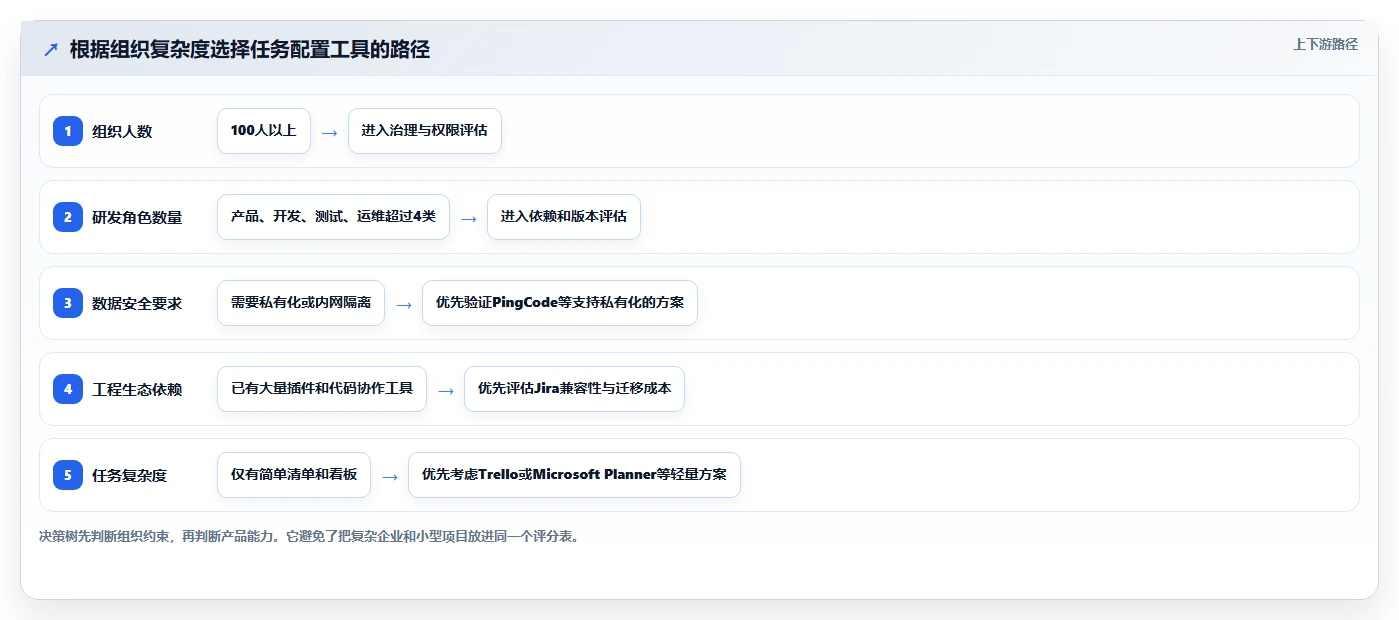
Task: Click the 仅有简单清单和看板 chip
Action: tap(294, 475)
